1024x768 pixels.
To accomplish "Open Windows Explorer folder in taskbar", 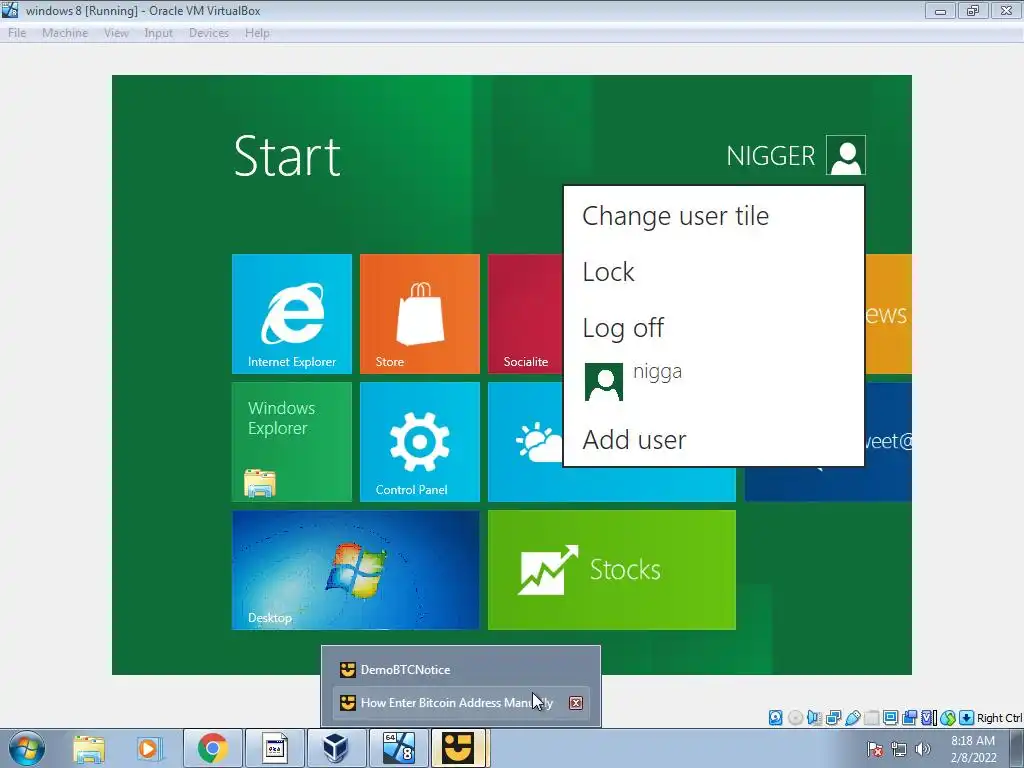I will point(89,748).
